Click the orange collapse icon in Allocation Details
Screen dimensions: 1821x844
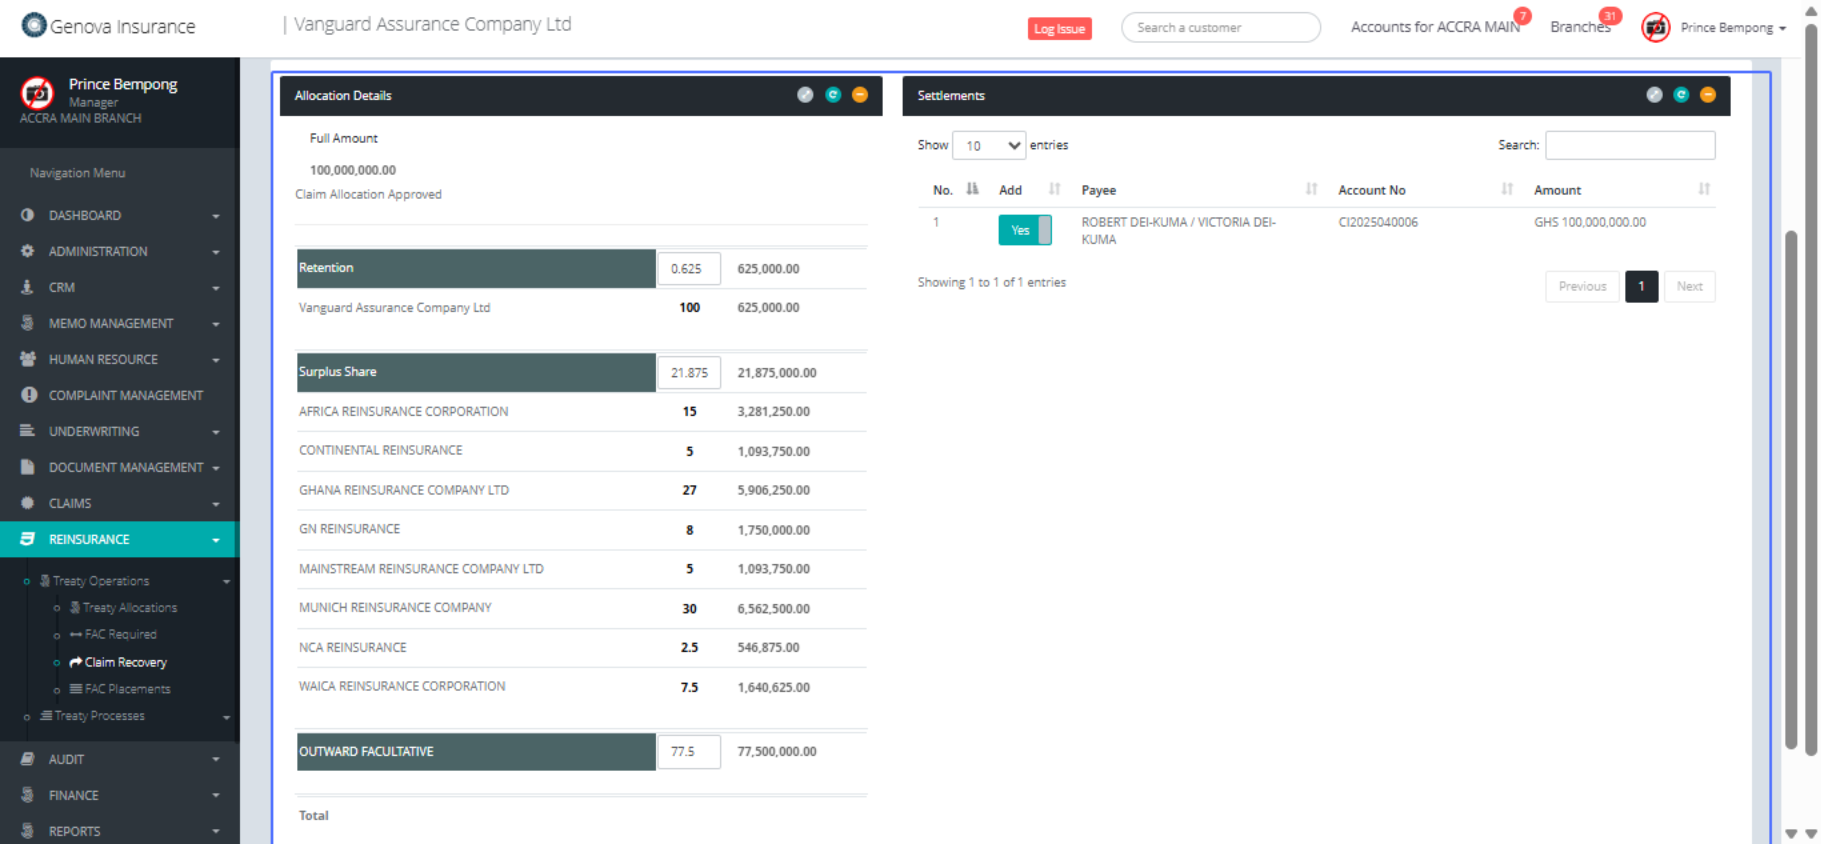pos(860,95)
